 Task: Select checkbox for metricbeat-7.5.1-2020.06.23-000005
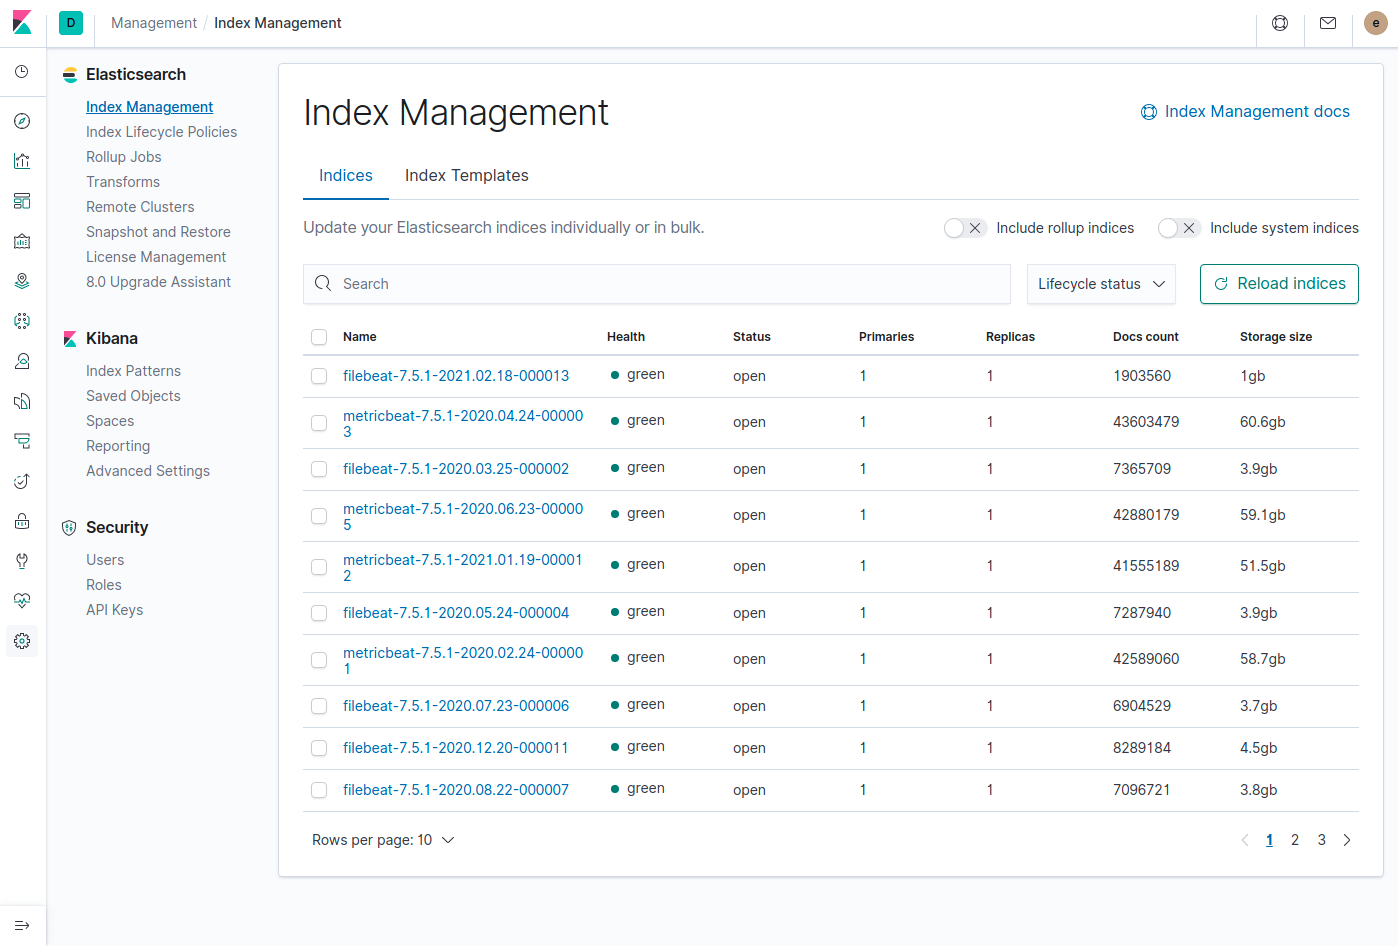[319, 516]
